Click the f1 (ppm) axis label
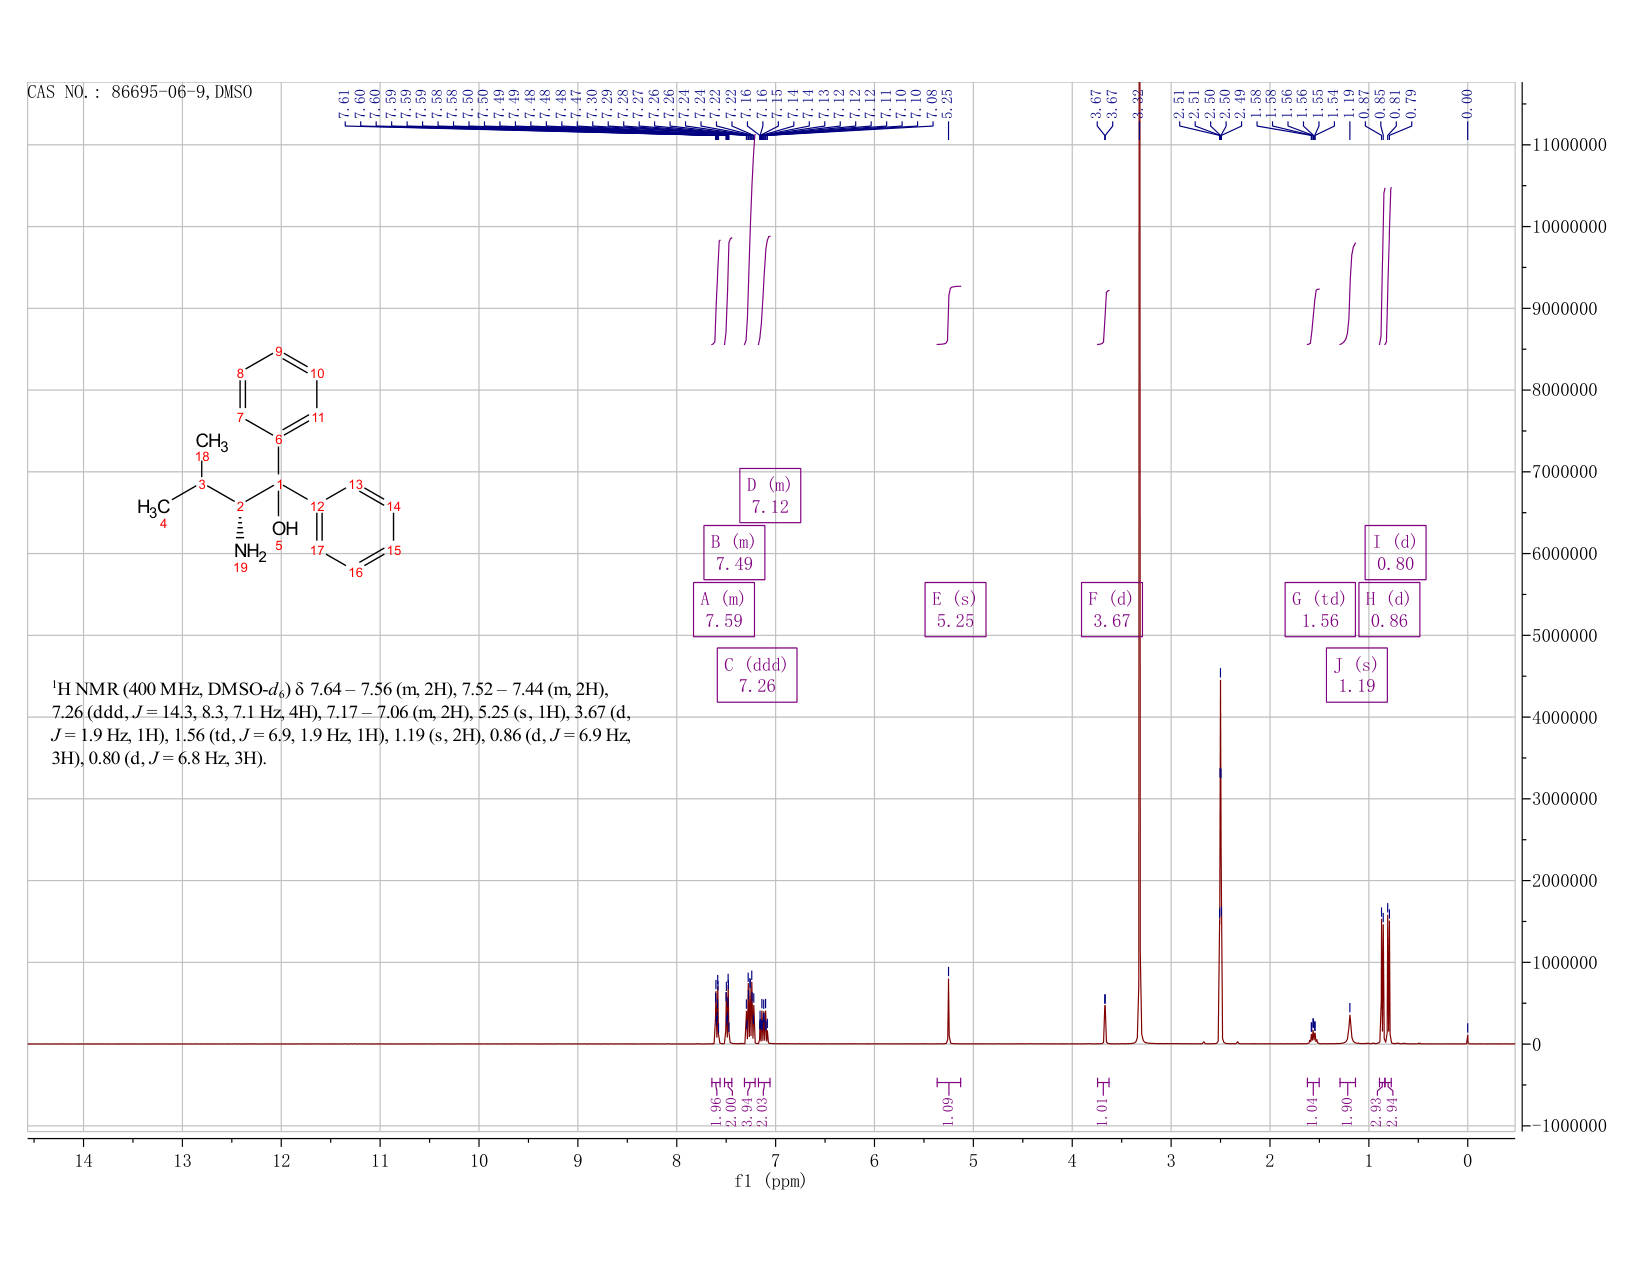Image resolution: width=1650 pixels, height=1275 pixels. pyautogui.click(x=770, y=1181)
